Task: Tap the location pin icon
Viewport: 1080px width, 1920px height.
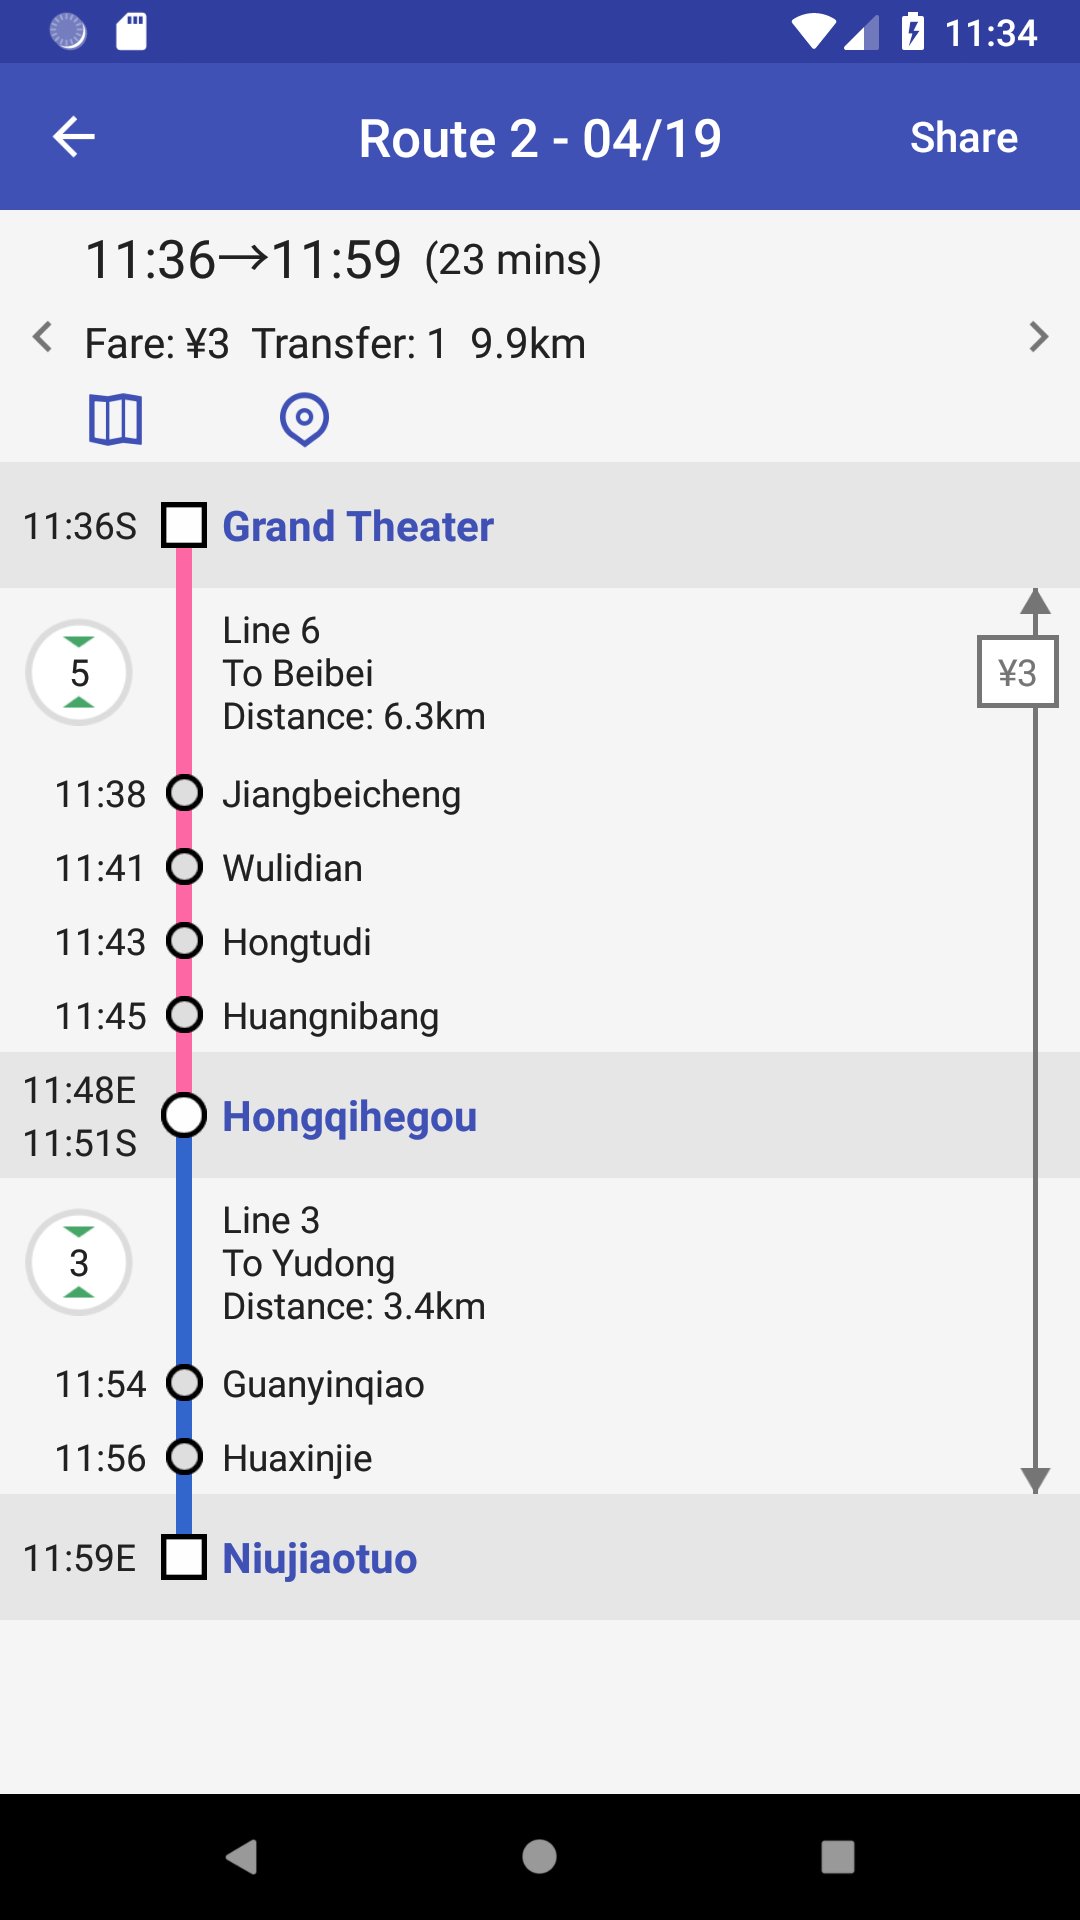Action: (304, 419)
